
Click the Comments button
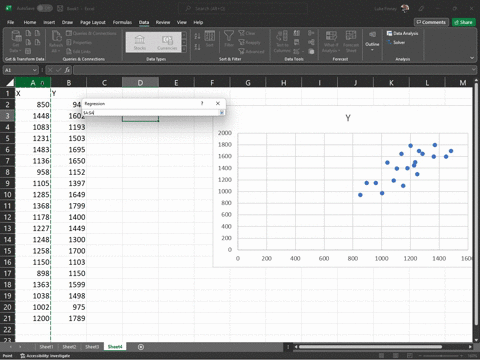coord(431,22)
